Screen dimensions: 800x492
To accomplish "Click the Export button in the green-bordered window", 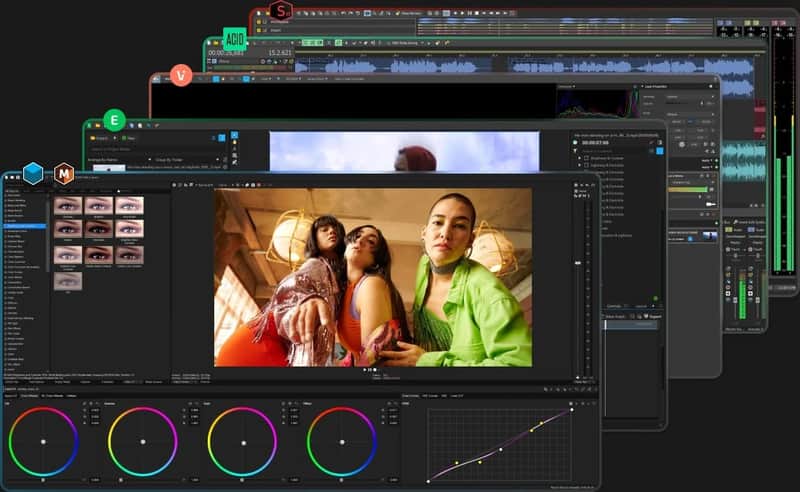I will [652, 316].
